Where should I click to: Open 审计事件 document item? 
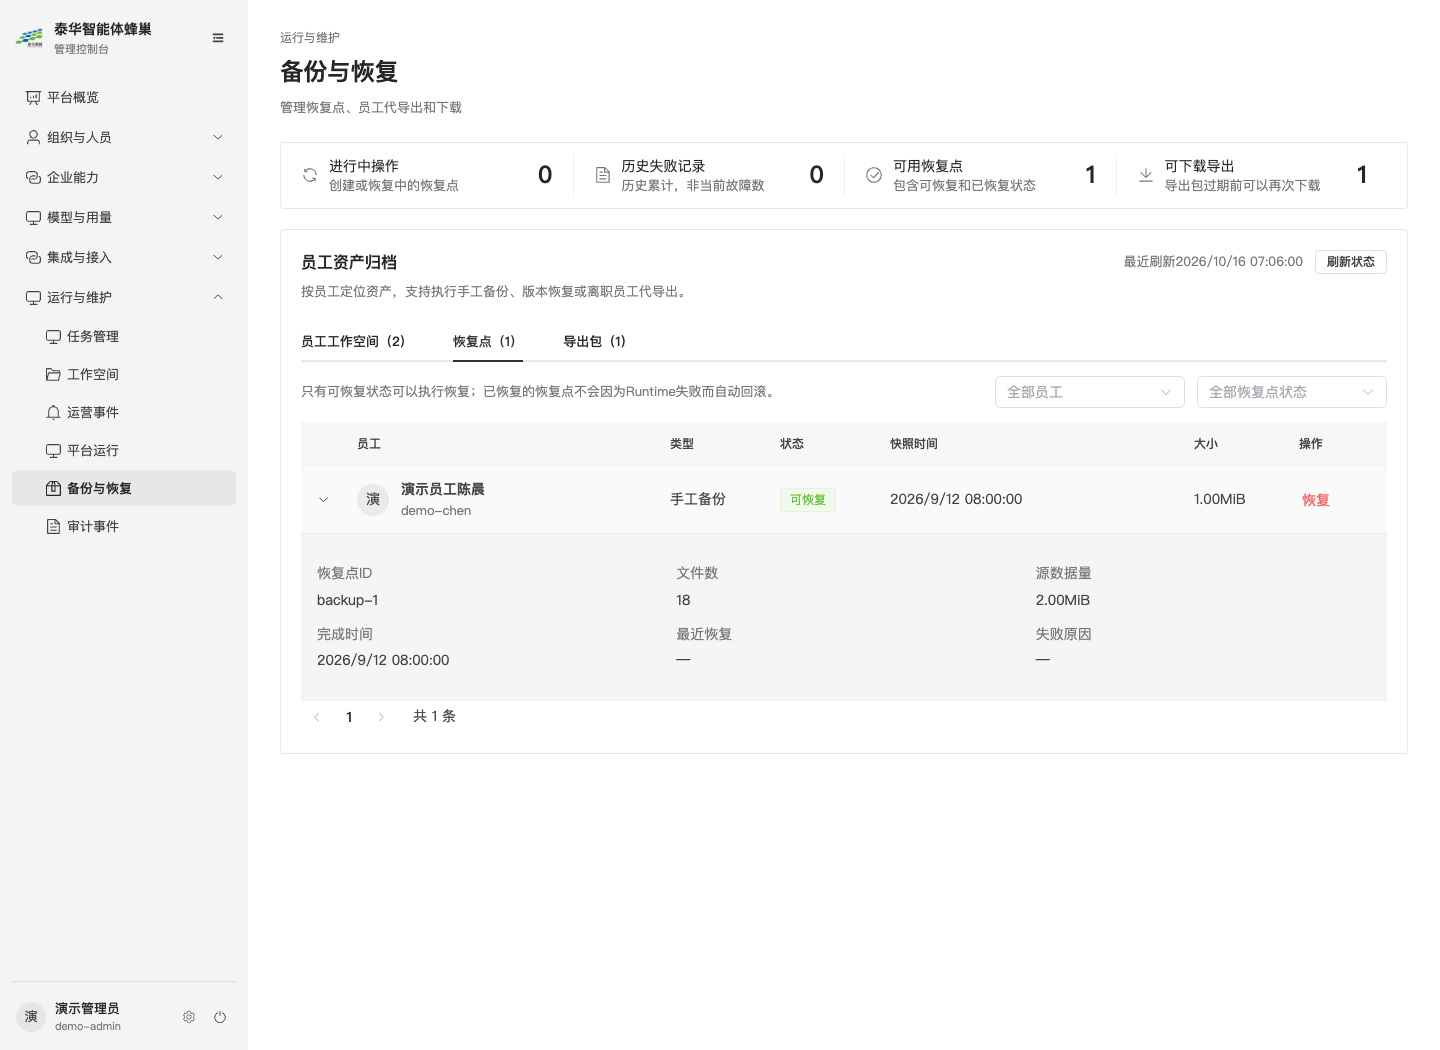coord(124,526)
